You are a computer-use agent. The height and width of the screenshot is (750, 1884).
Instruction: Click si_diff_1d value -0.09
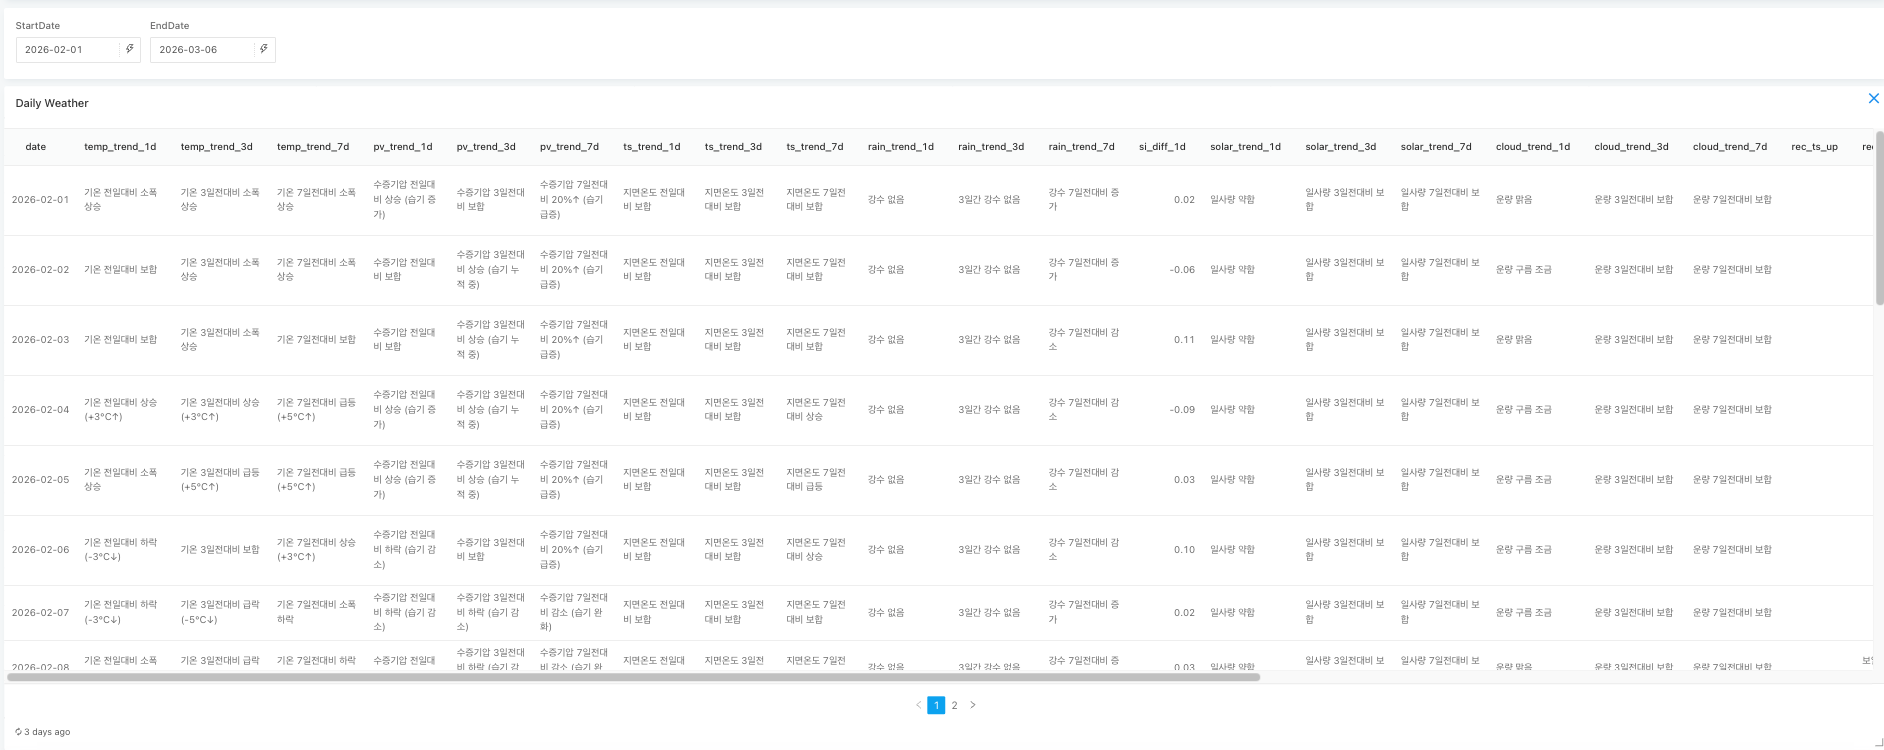[1182, 410]
